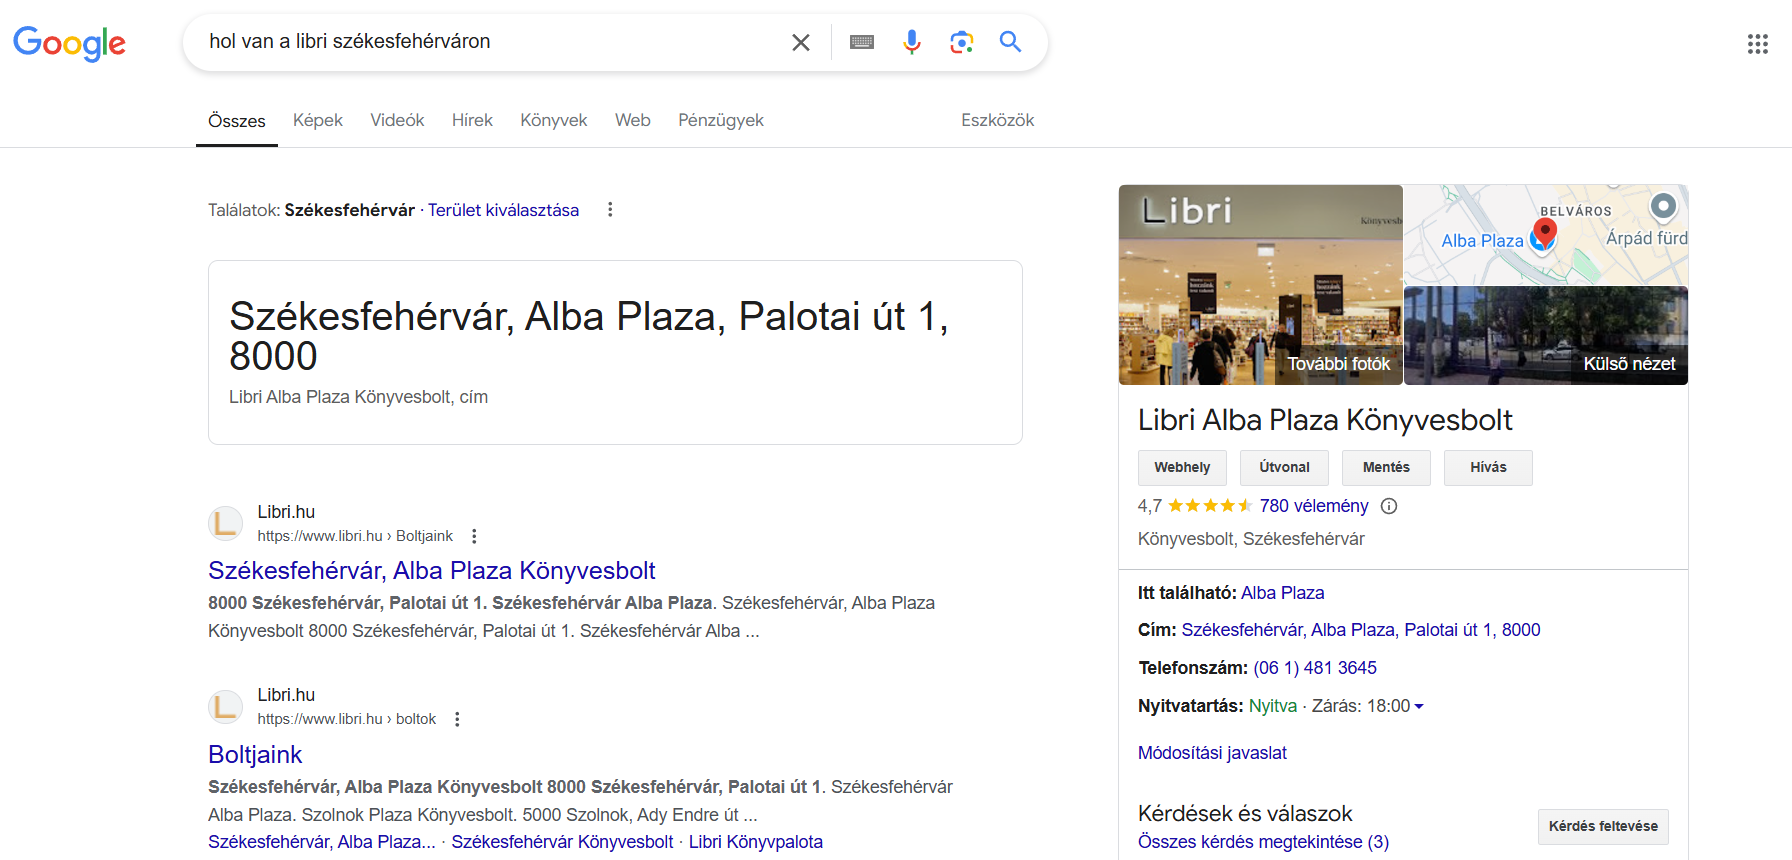Click the Mentés save button
The width and height of the screenshot is (1792, 860).
click(x=1386, y=468)
